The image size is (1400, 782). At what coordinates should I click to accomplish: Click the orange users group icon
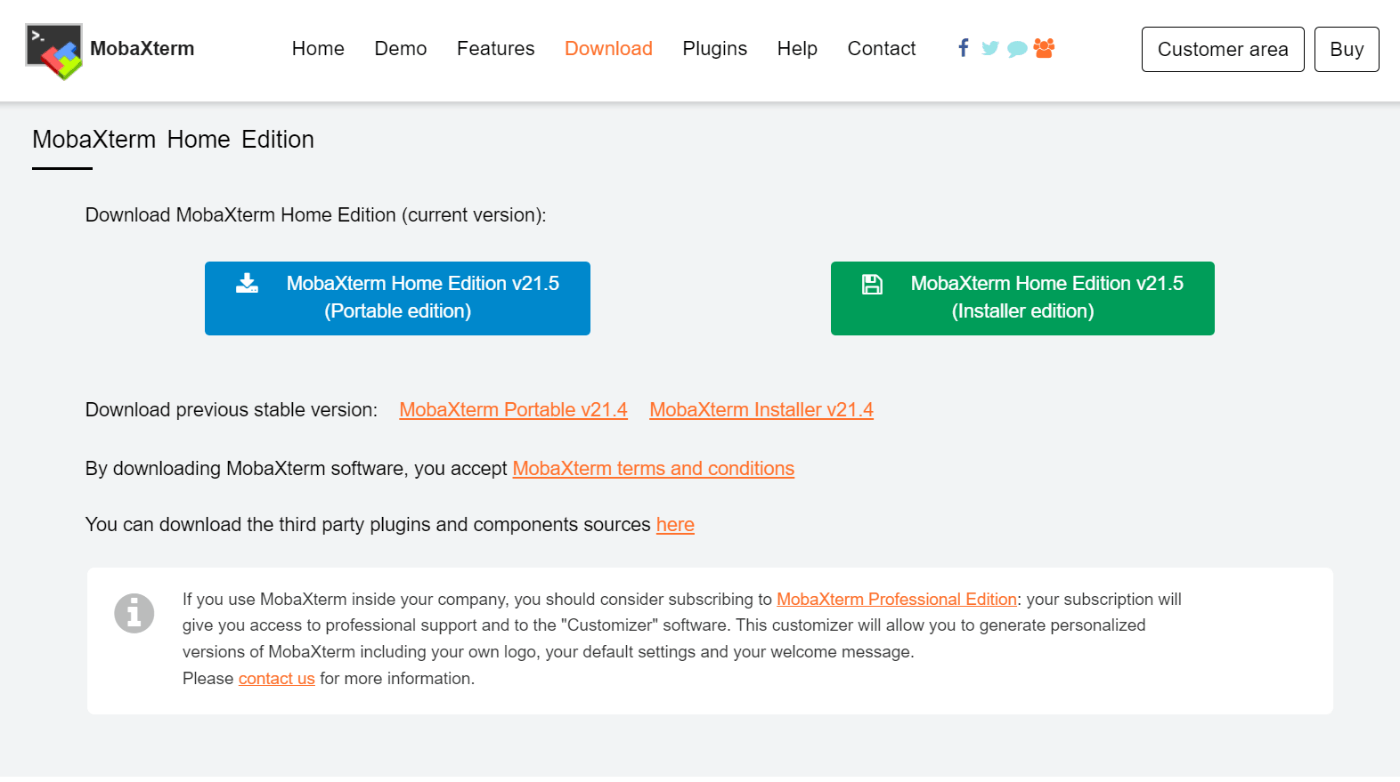click(x=1044, y=48)
